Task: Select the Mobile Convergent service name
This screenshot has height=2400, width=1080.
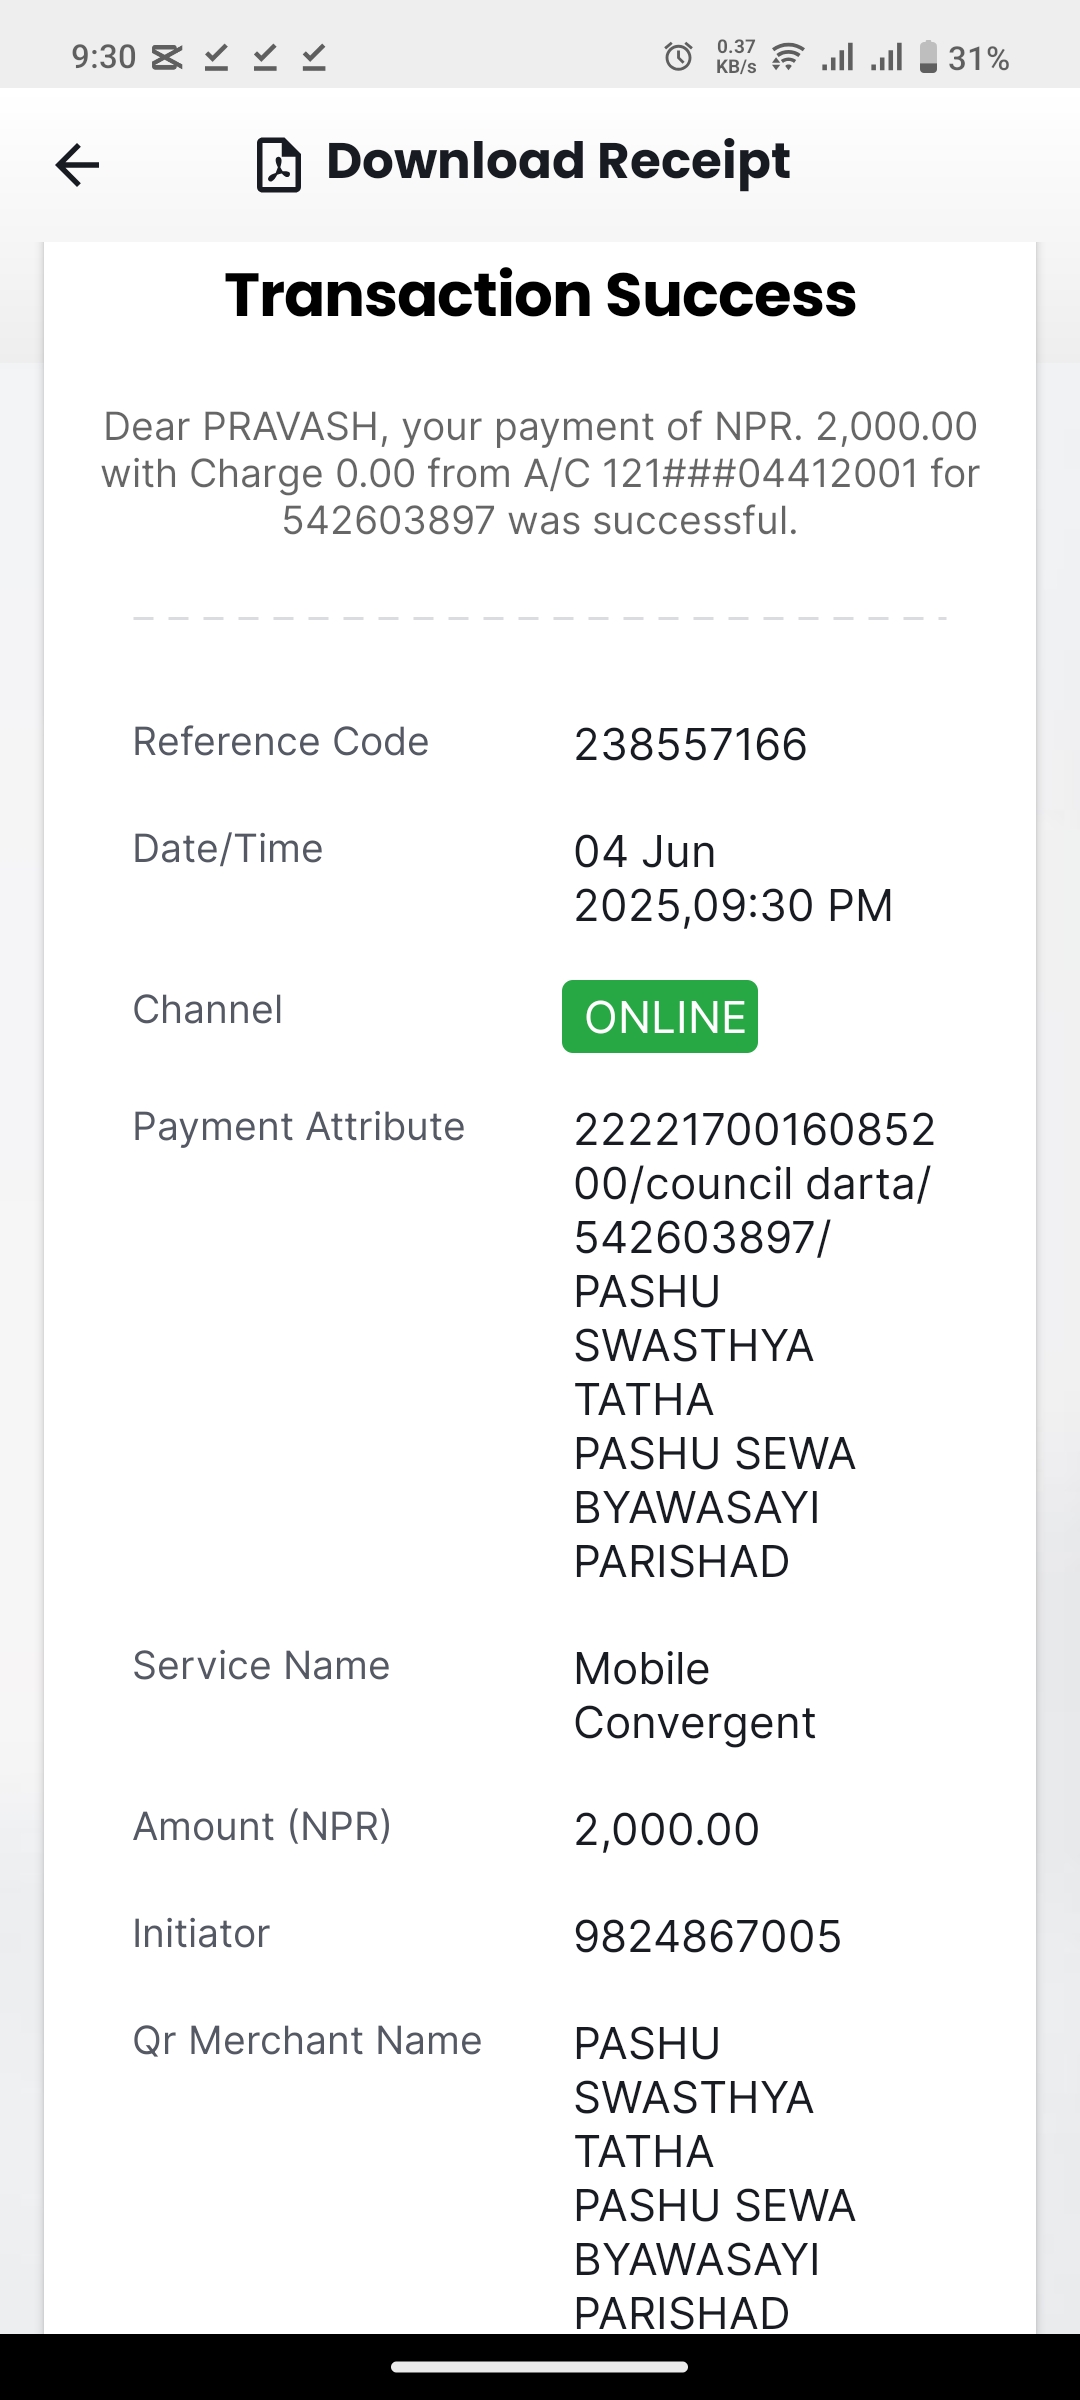Action: click(x=695, y=1696)
